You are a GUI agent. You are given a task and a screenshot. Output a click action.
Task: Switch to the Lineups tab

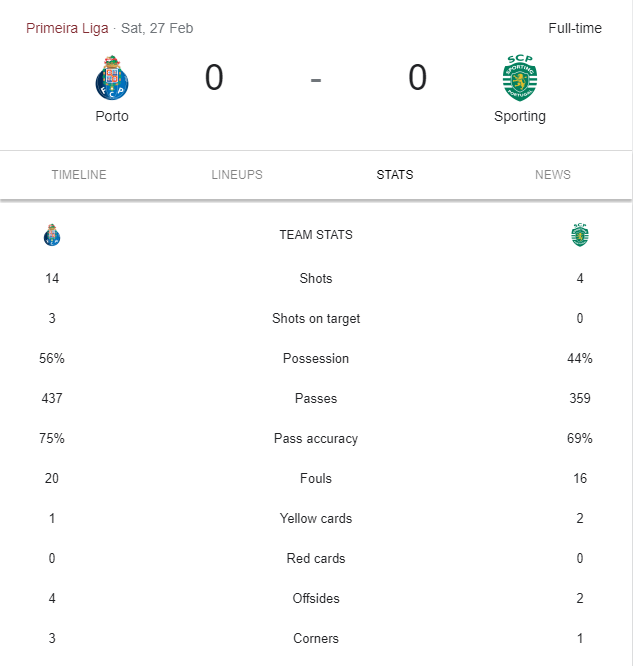pyautogui.click(x=237, y=175)
